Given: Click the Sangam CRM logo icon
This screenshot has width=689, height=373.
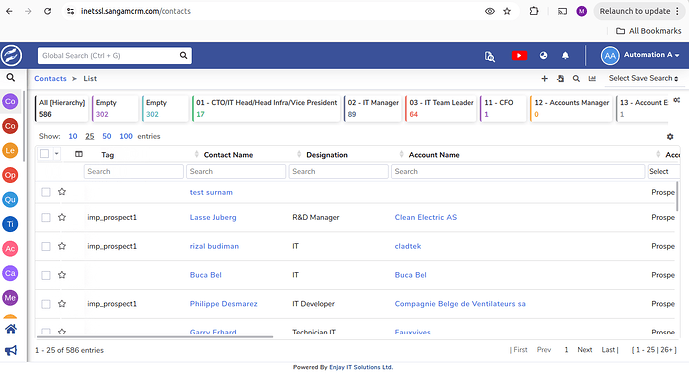Looking at the screenshot, I should [x=11, y=56].
